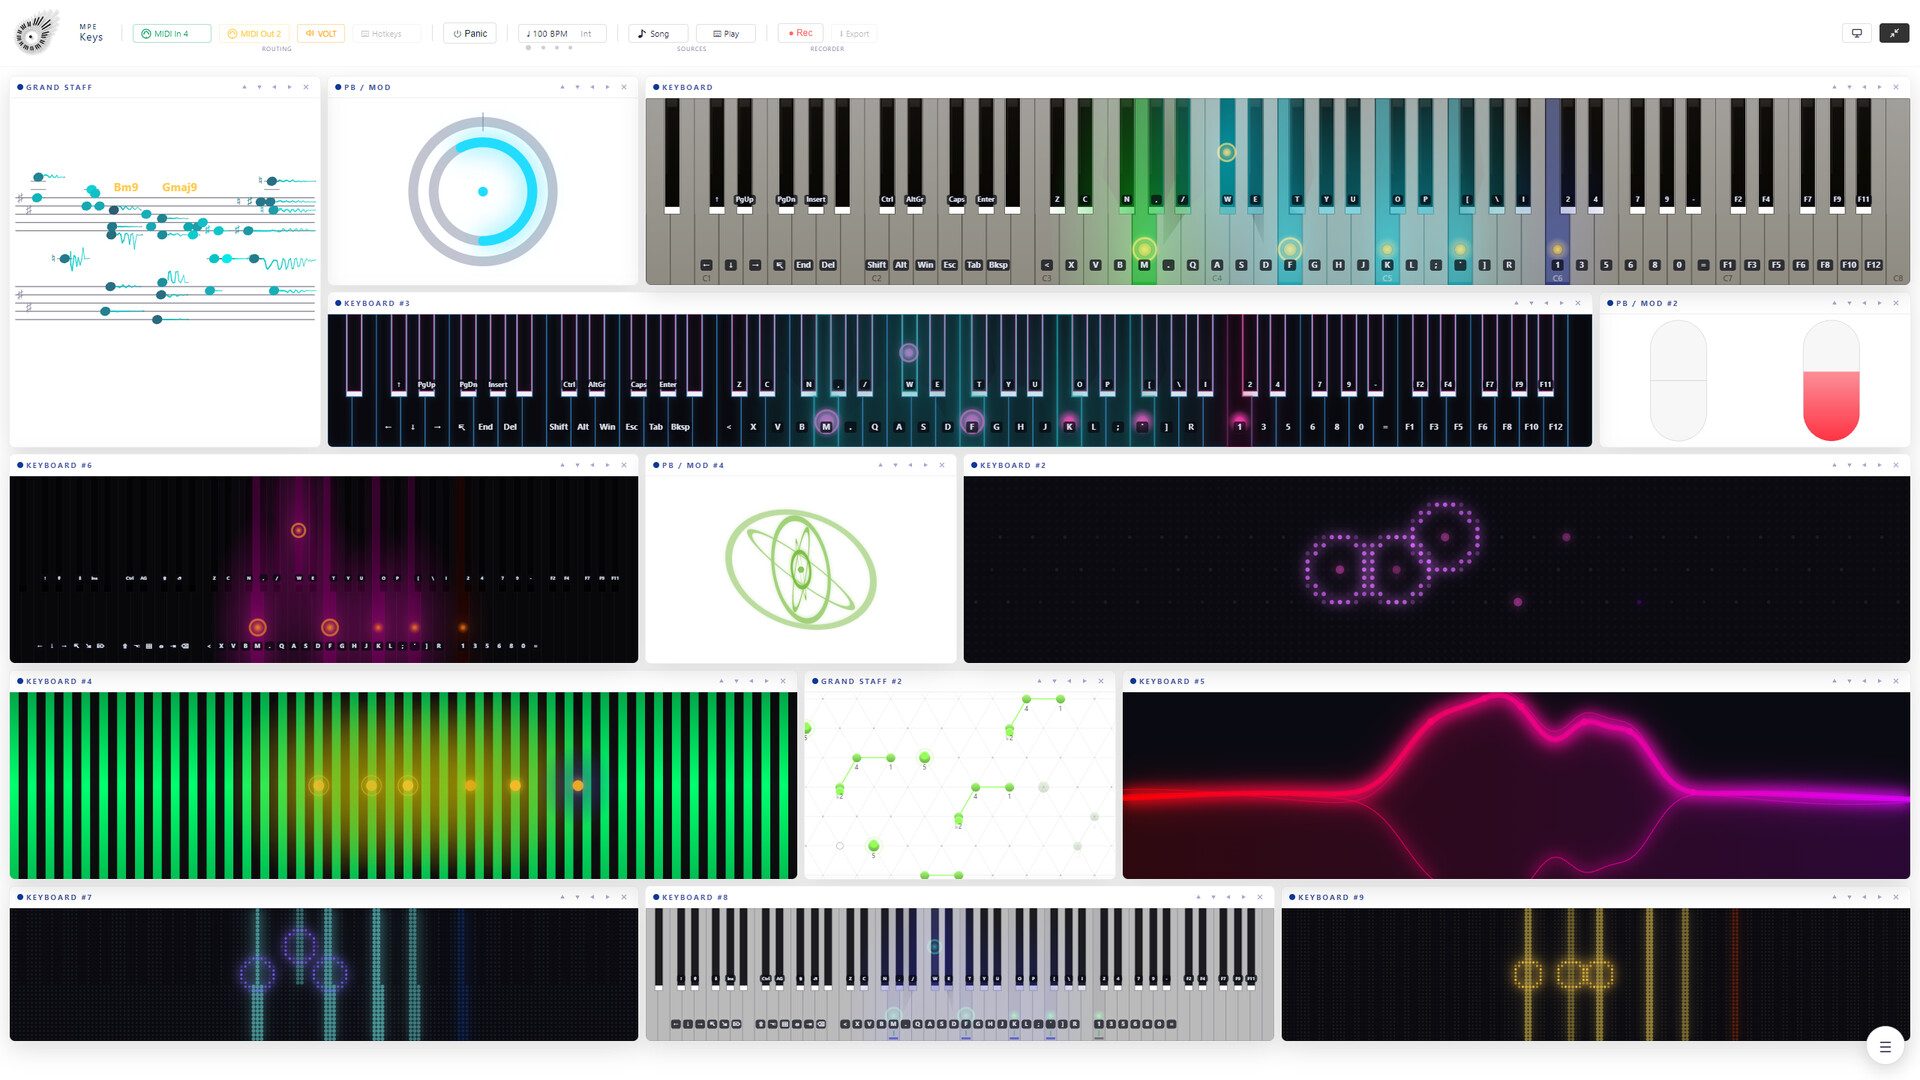The width and height of the screenshot is (1920, 1080).
Task: Click the F key on Keyboard #3
Action: (972, 427)
